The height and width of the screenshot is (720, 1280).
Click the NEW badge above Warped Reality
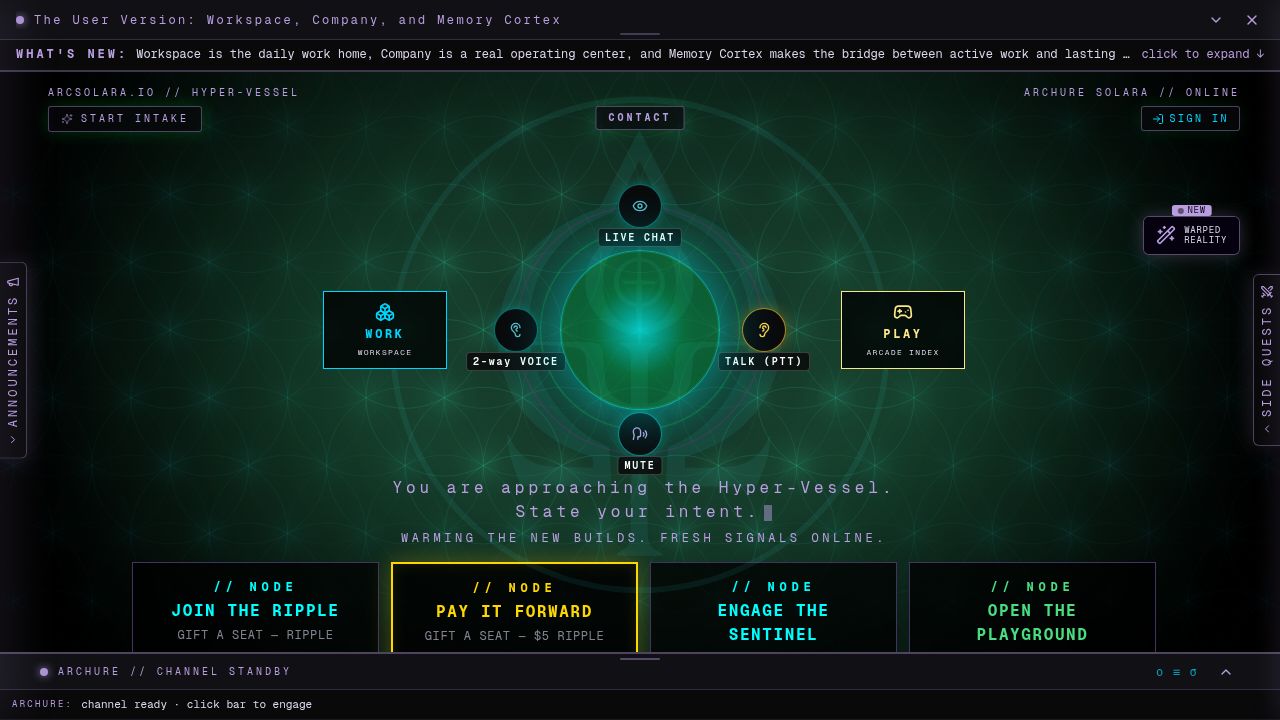click(x=1192, y=211)
